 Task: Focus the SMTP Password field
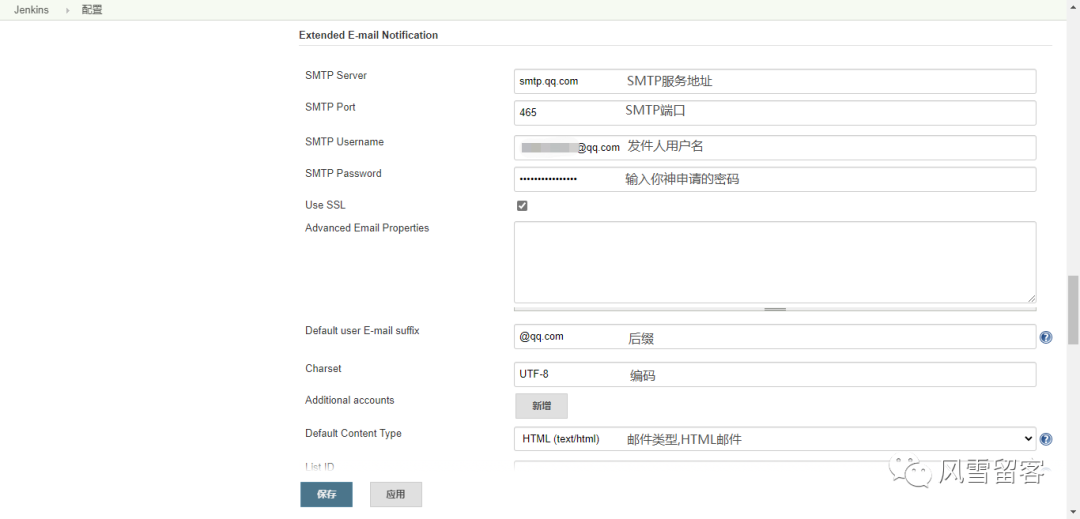pyautogui.click(x=775, y=179)
